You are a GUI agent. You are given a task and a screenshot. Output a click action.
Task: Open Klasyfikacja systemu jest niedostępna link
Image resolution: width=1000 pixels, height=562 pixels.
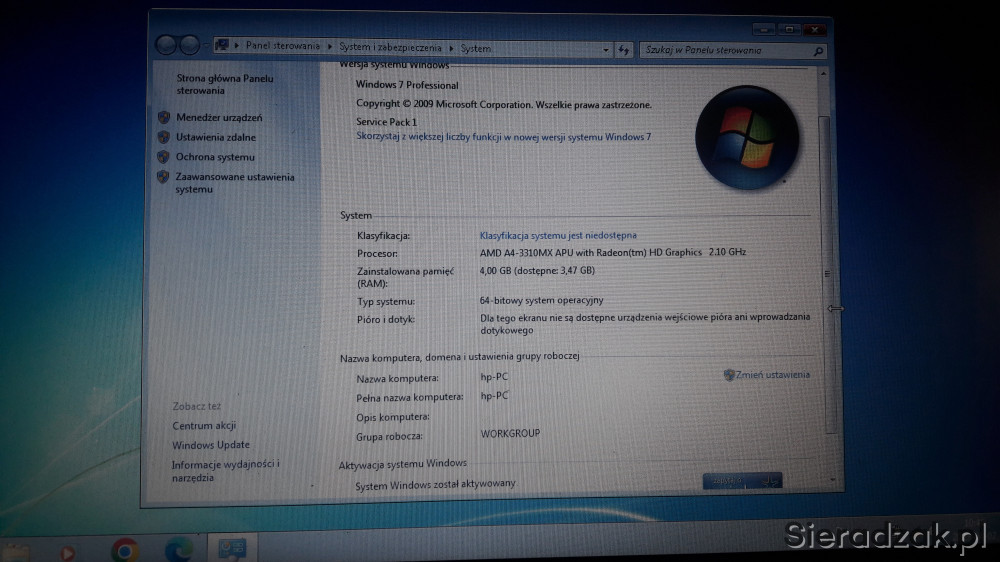(558, 235)
